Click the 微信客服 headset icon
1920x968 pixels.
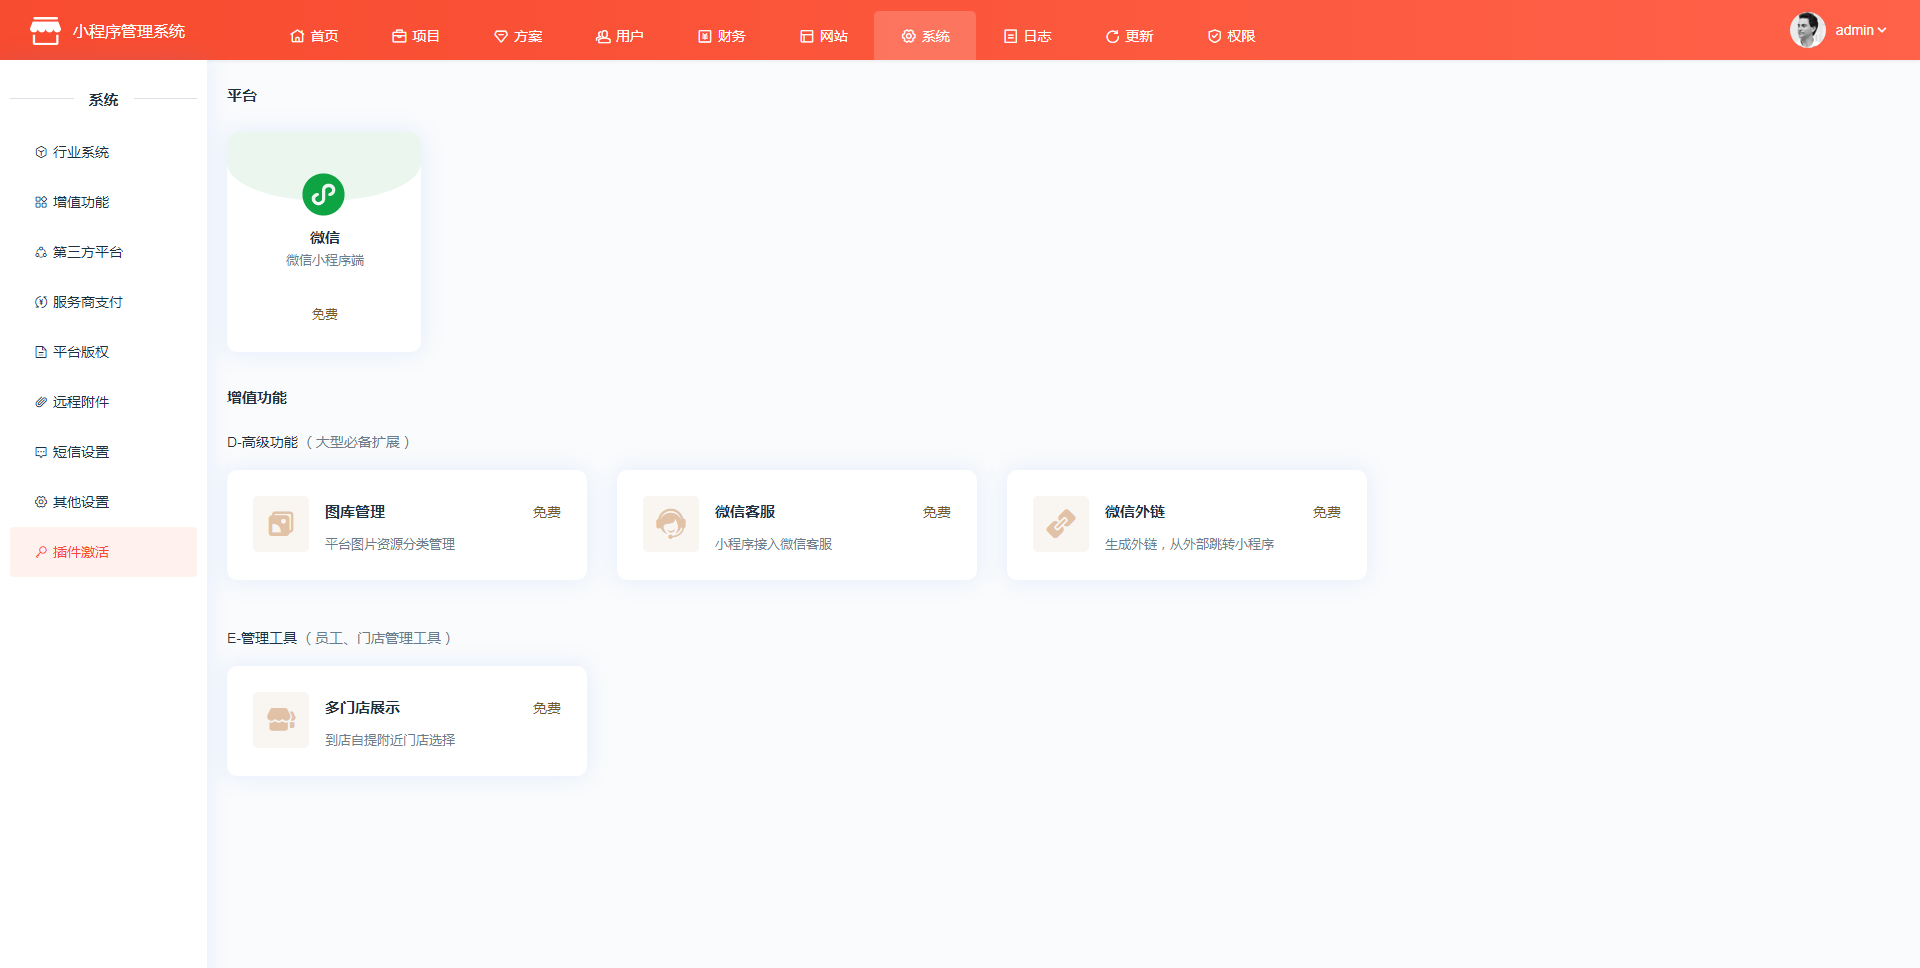coord(671,524)
